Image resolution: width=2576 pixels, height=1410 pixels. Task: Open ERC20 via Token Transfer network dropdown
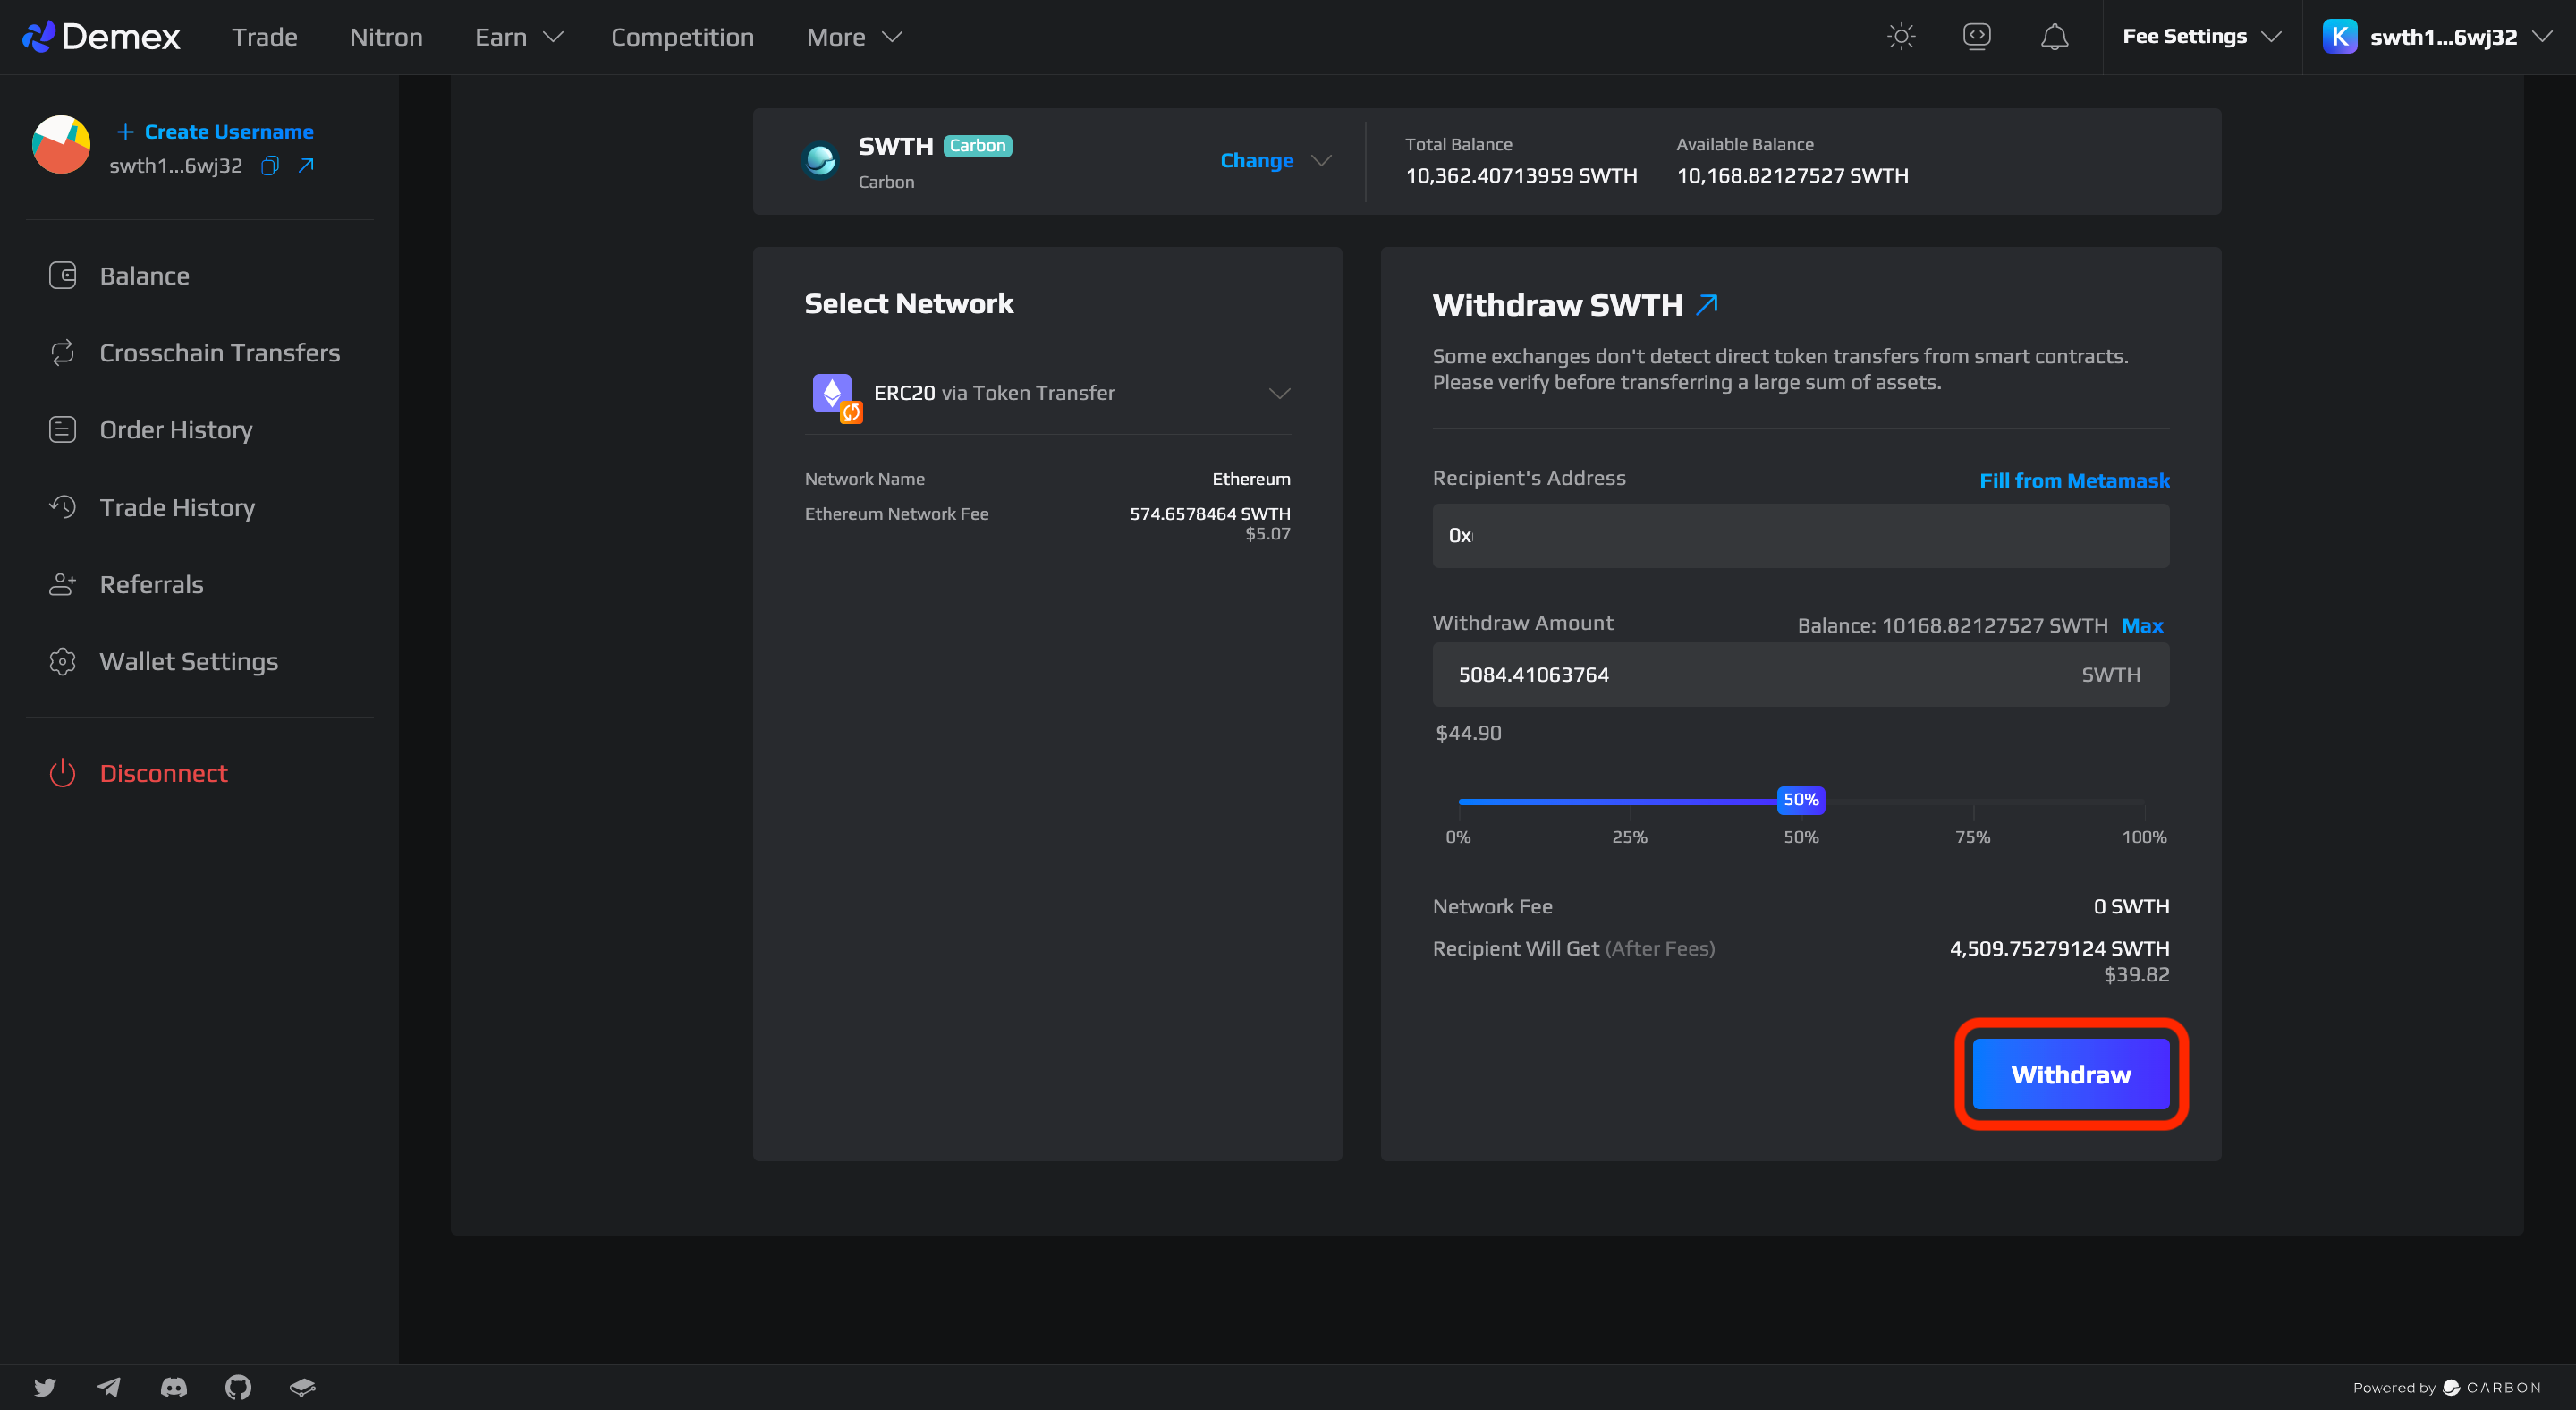pyautogui.click(x=1047, y=393)
